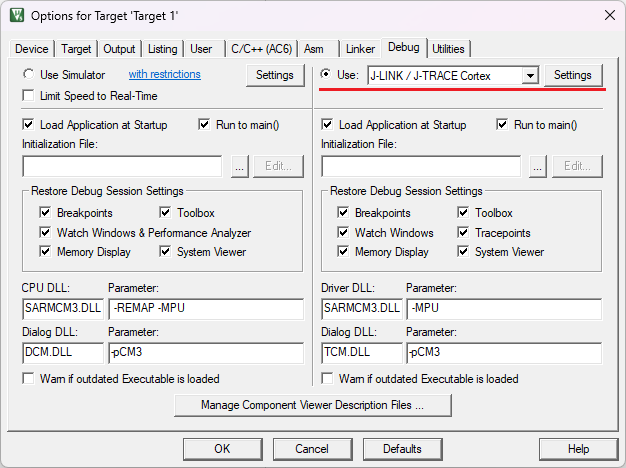This screenshot has width=626, height=468.
Task: Open J-LINK debugger Settings button
Action: (x=573, y=75)
